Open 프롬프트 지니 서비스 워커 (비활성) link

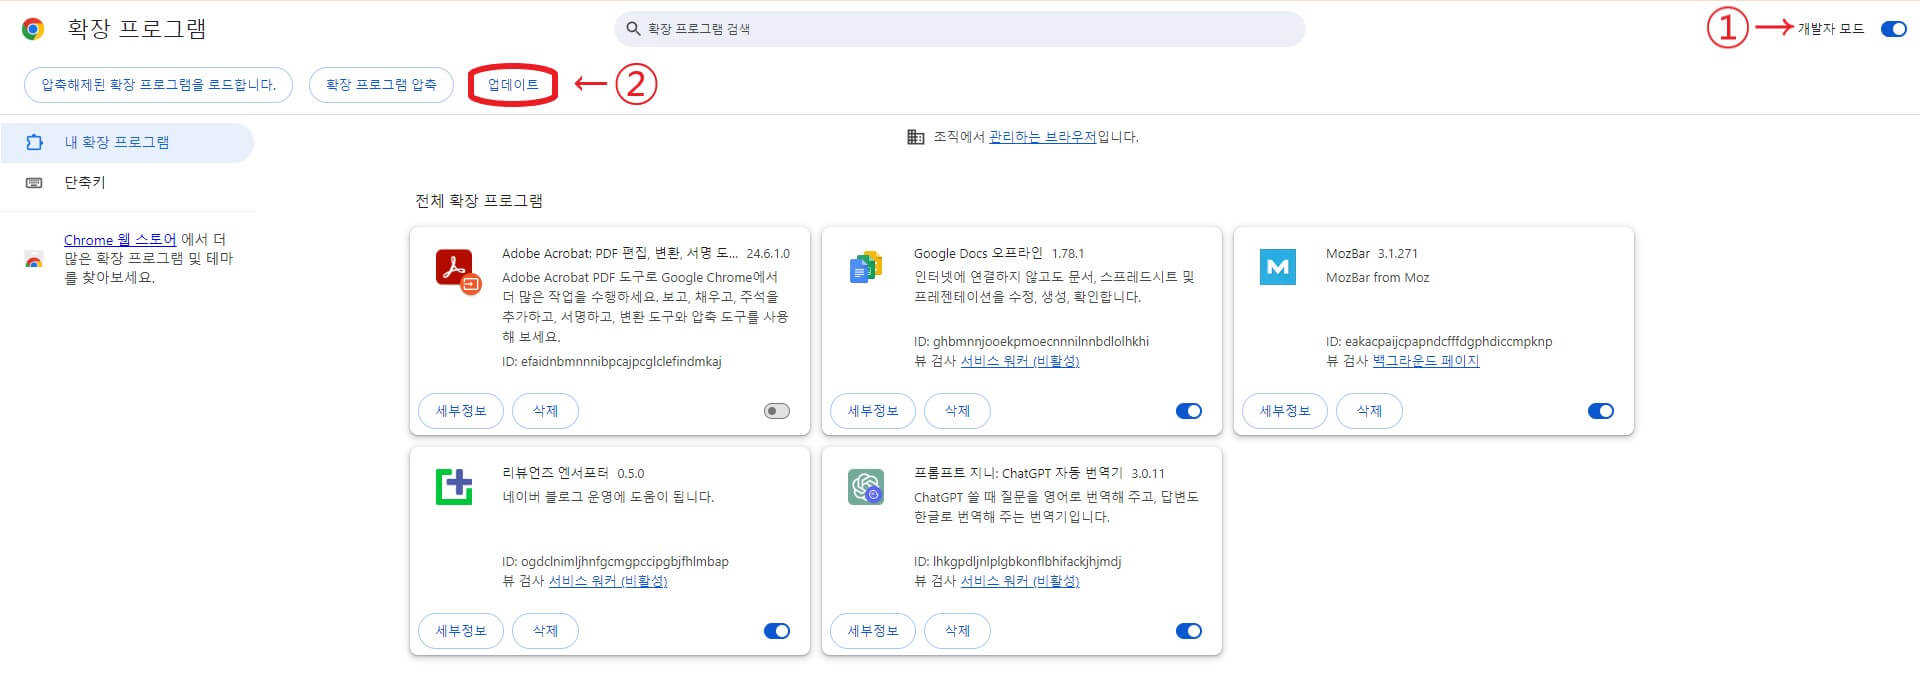(1020, 581)
